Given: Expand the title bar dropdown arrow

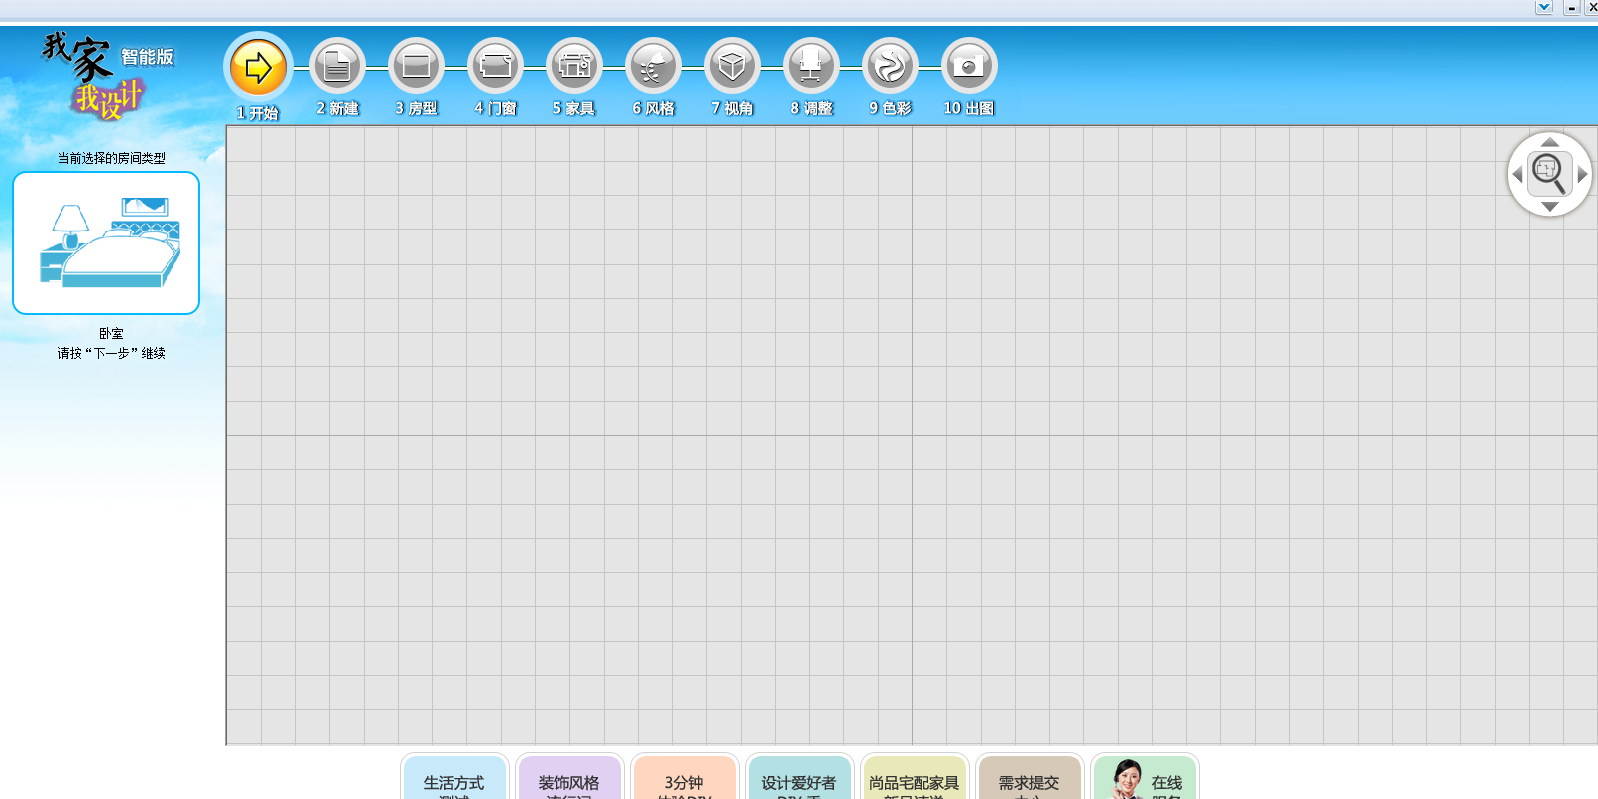Looking at the screenshot, I should [1544, 7].
